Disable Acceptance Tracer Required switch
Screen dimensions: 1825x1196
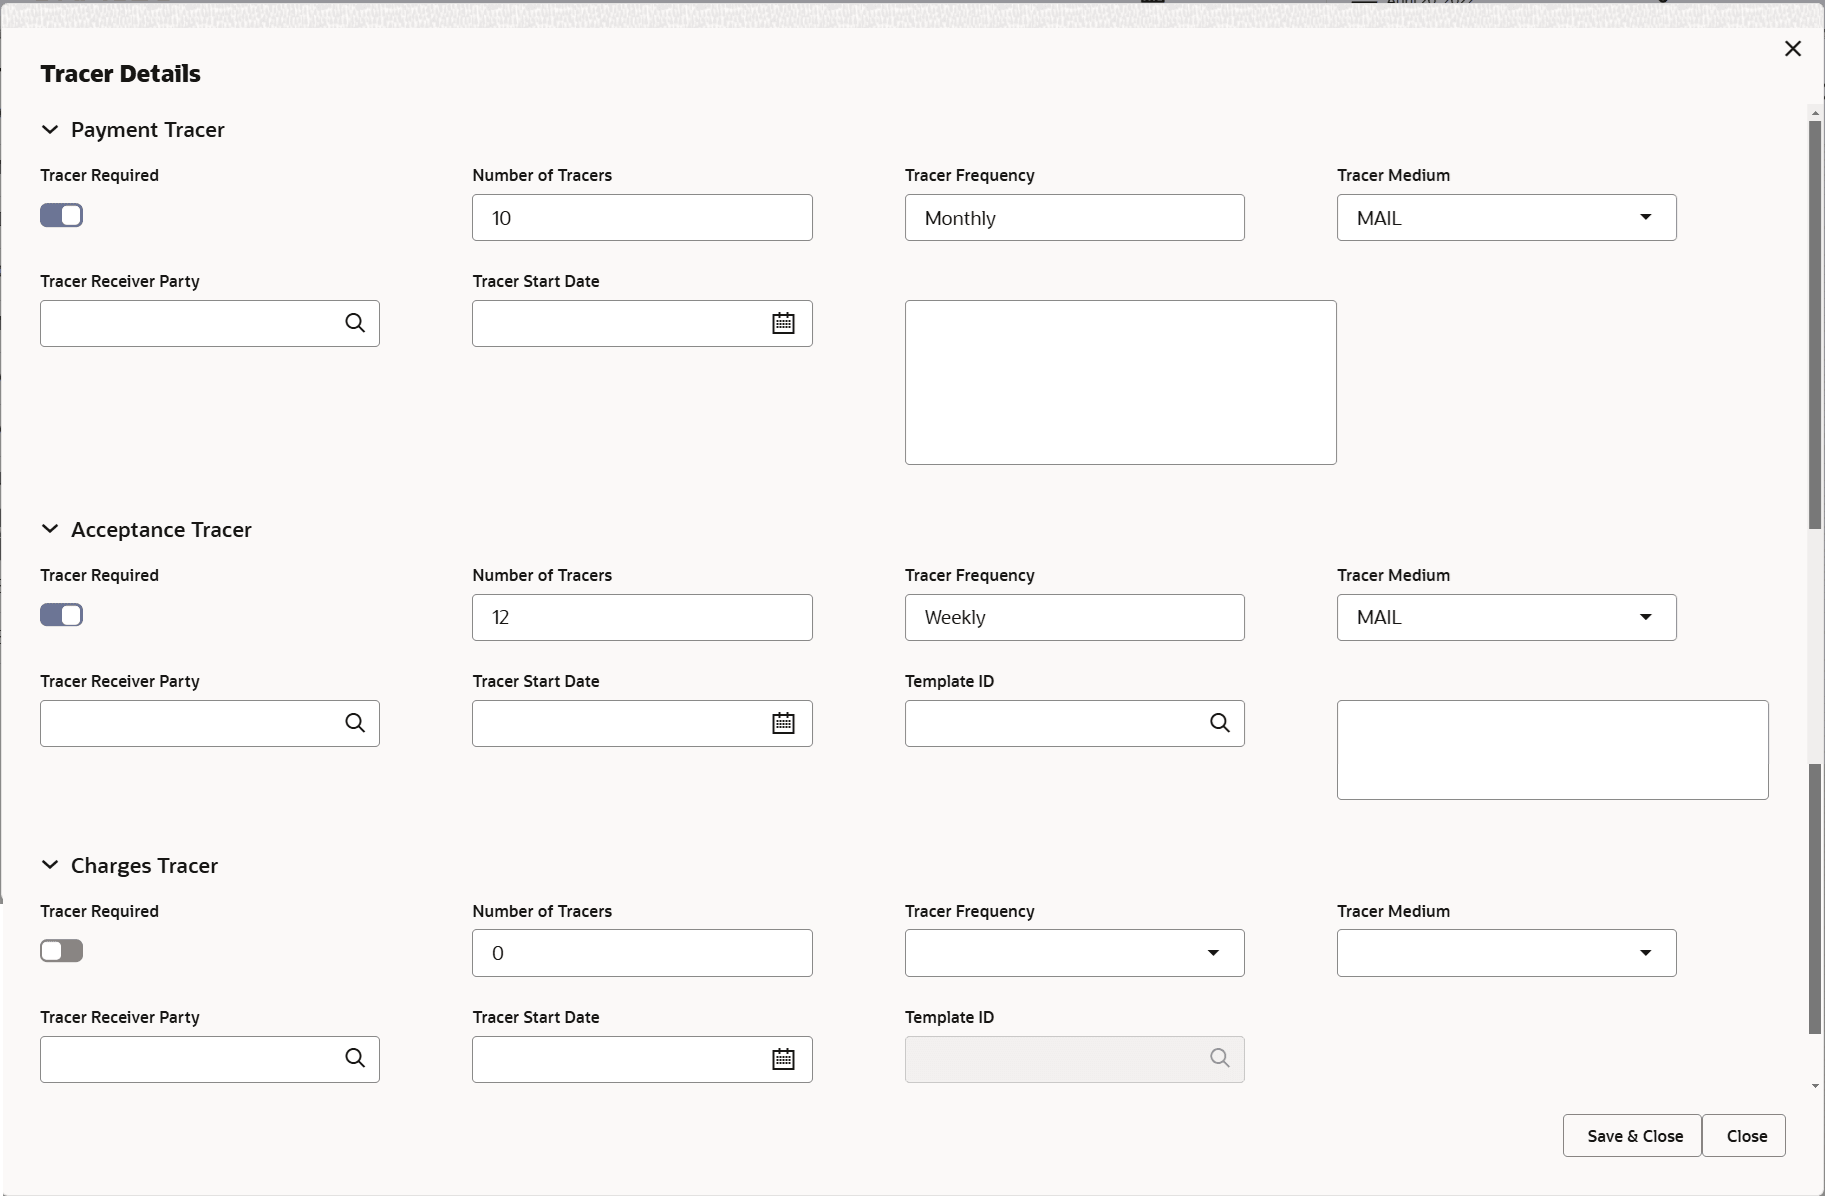point(62,615)
